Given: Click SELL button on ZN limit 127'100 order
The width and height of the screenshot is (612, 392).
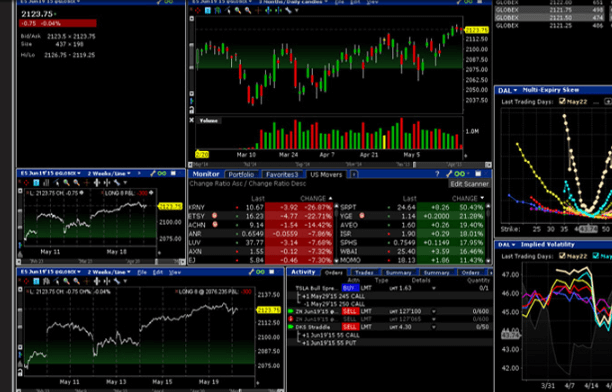Looking at the screenshot, I should coord(350,311).
